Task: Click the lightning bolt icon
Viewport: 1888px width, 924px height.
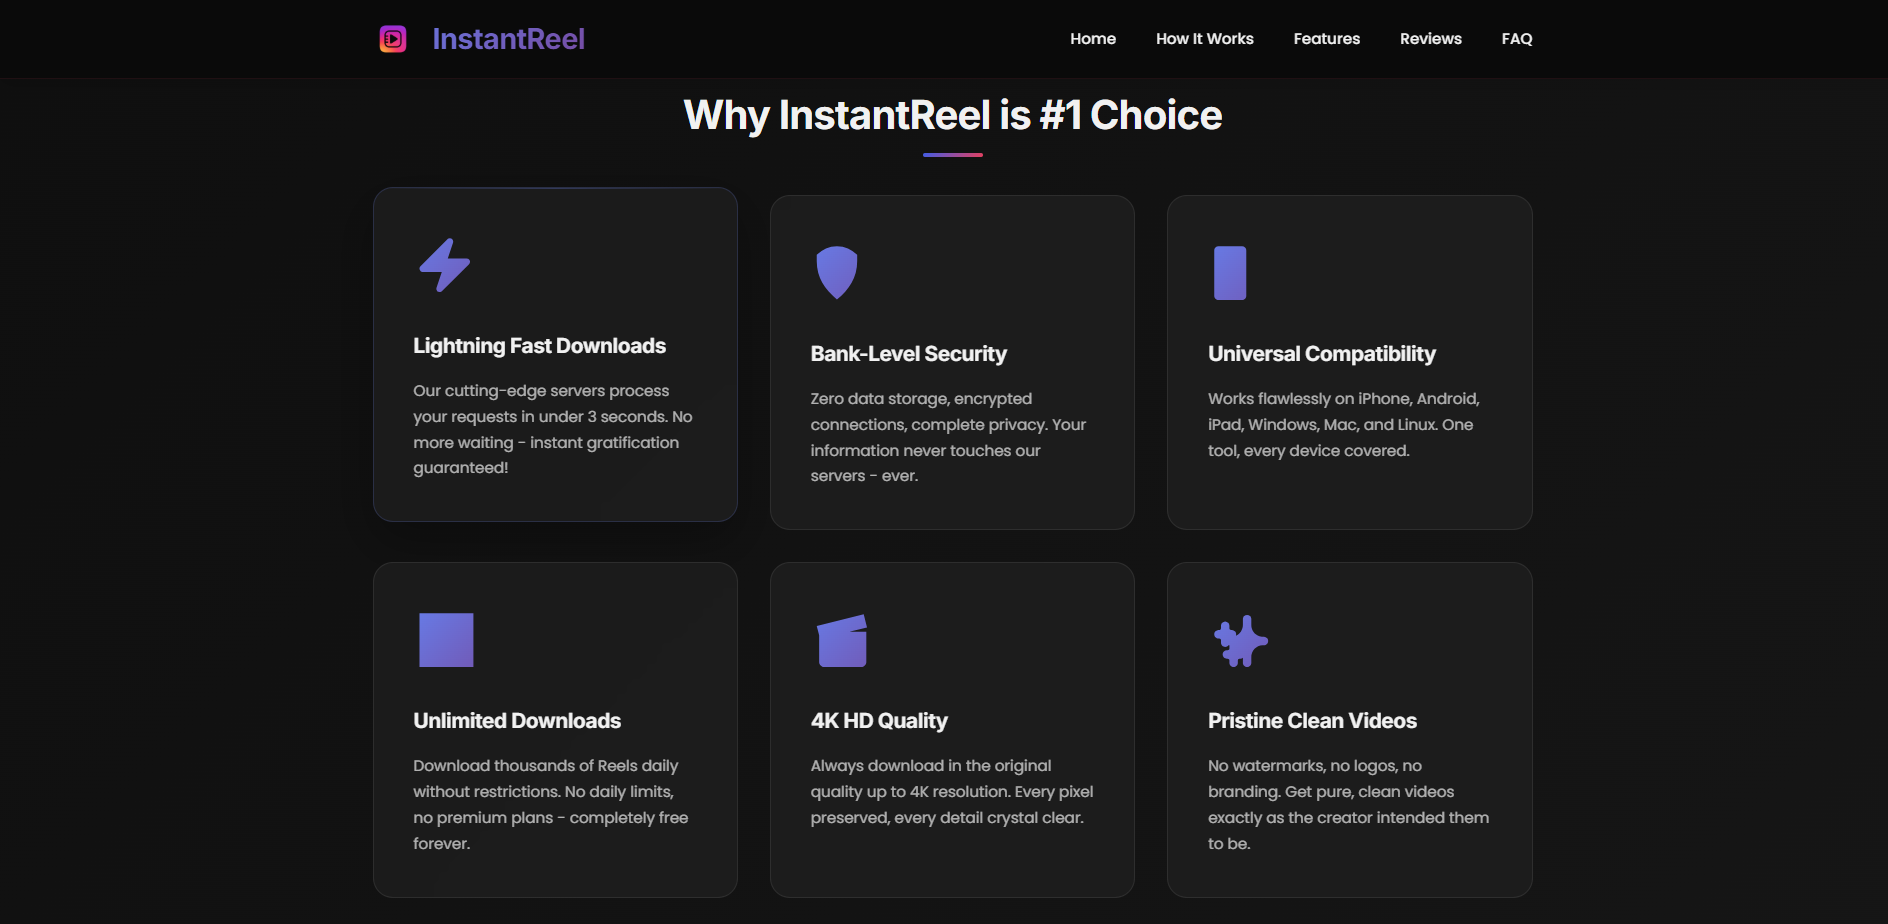Action: point(444,265)
